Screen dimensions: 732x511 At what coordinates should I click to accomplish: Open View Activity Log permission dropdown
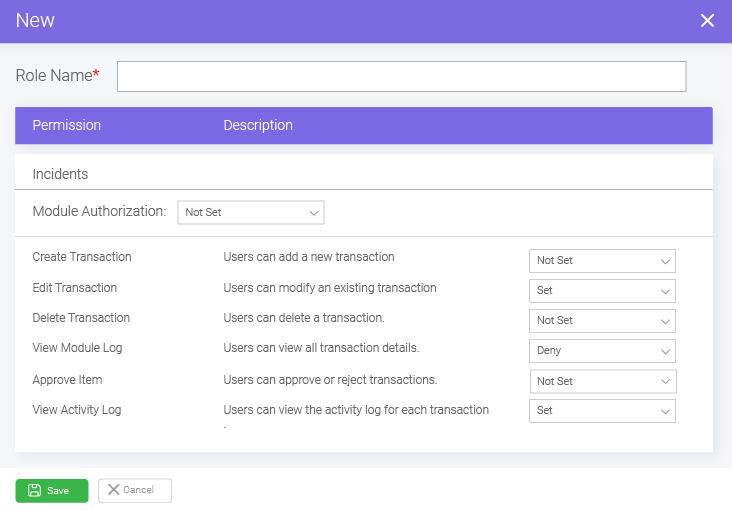point(602,411)
